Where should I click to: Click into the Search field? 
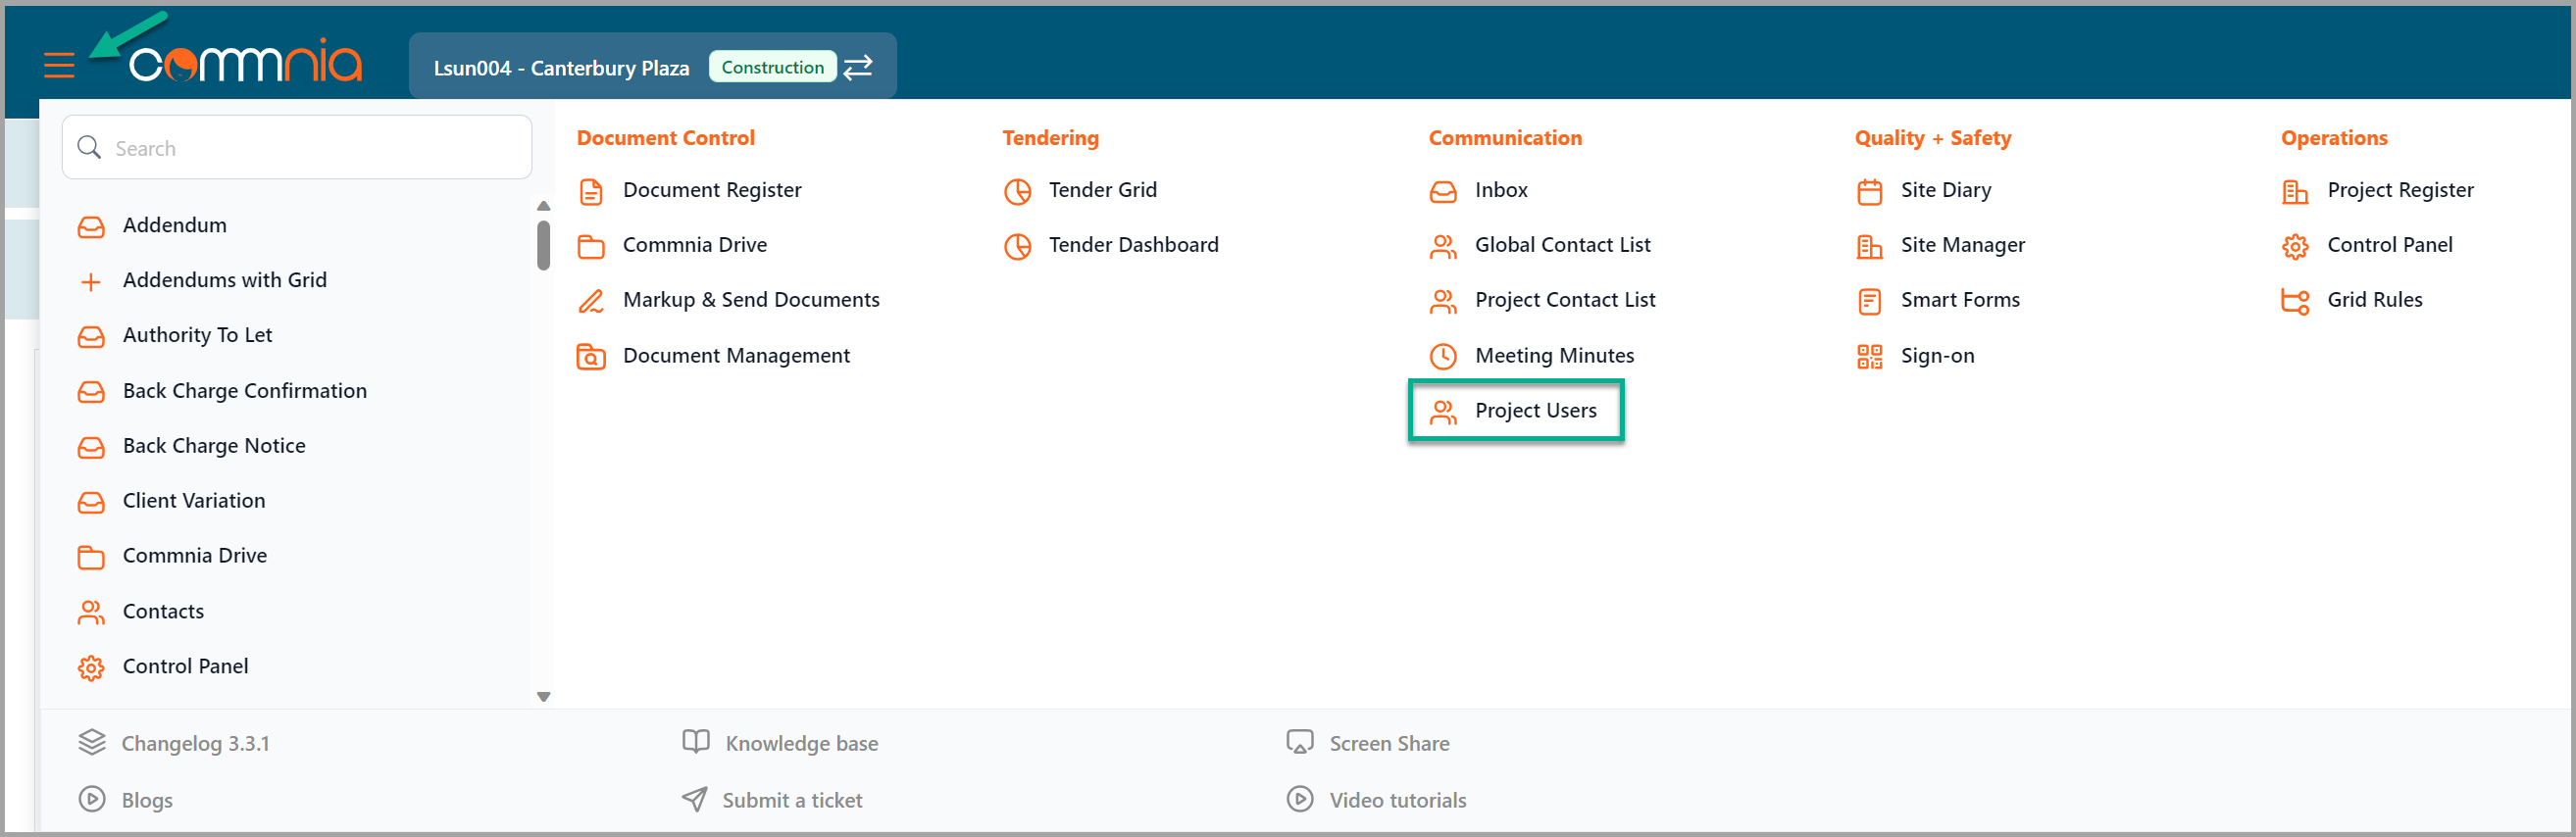(296, 147)
